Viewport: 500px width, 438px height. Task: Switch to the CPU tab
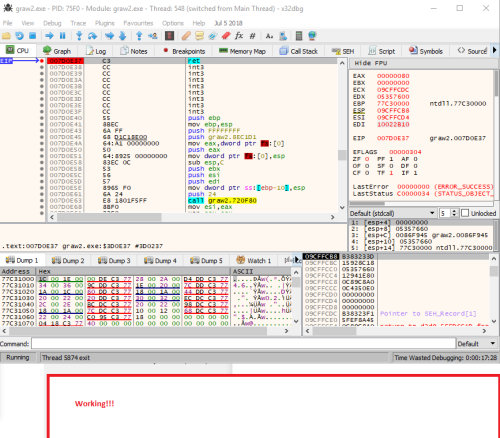coord(18,51)
